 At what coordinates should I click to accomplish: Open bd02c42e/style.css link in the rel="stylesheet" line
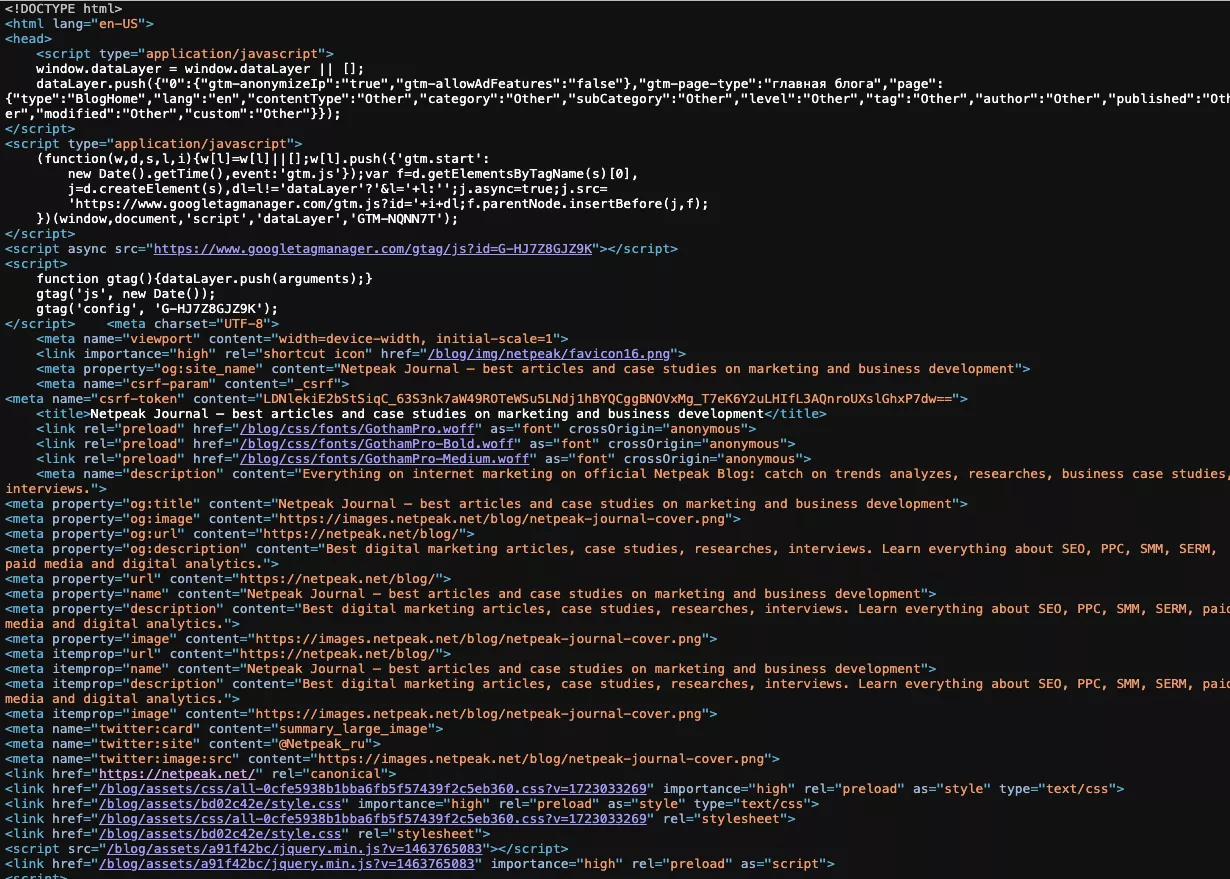[x=221, y=834]
